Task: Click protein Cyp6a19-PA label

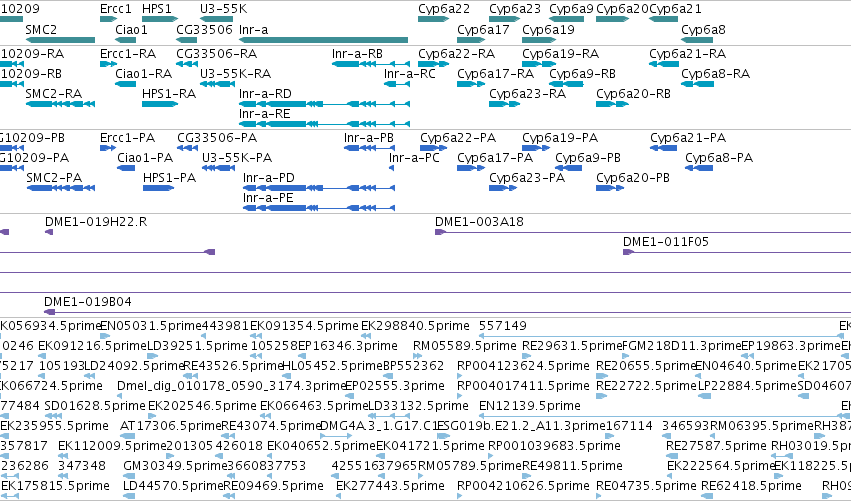Action: click(560, 138)
